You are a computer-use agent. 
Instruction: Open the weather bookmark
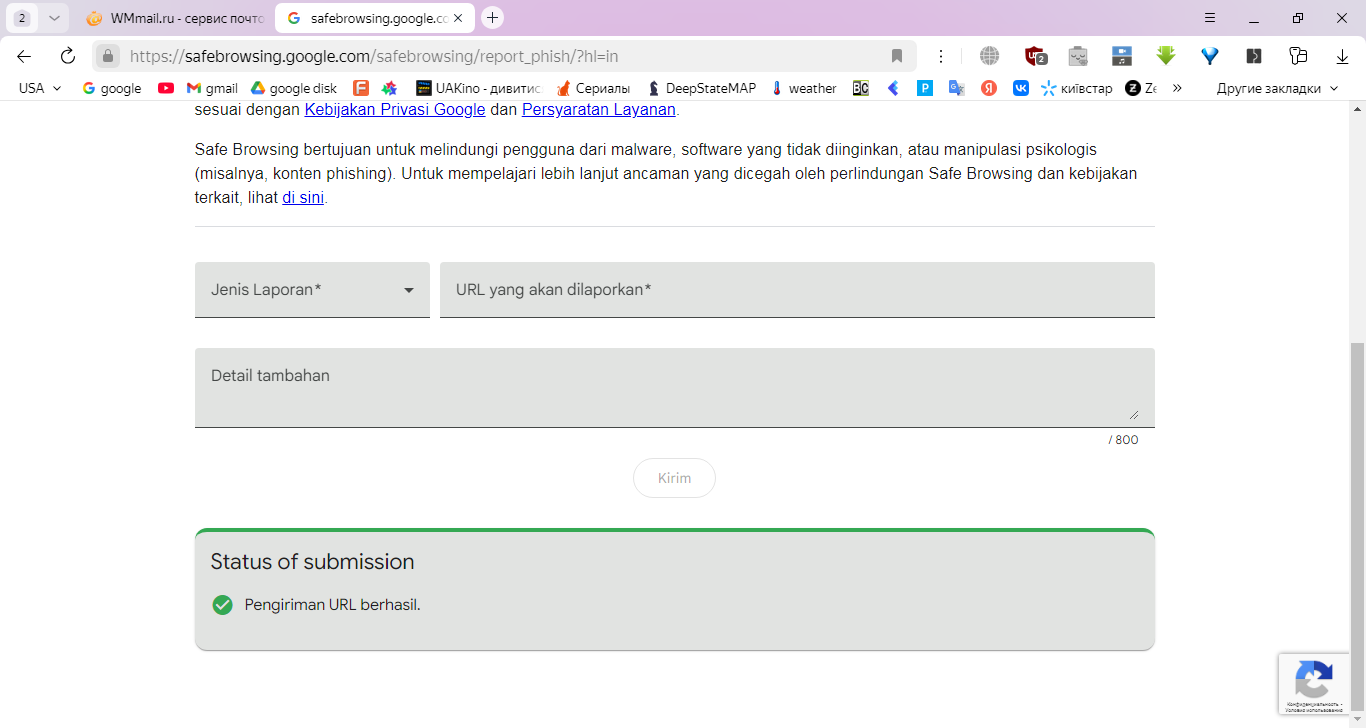coord(804,88)
